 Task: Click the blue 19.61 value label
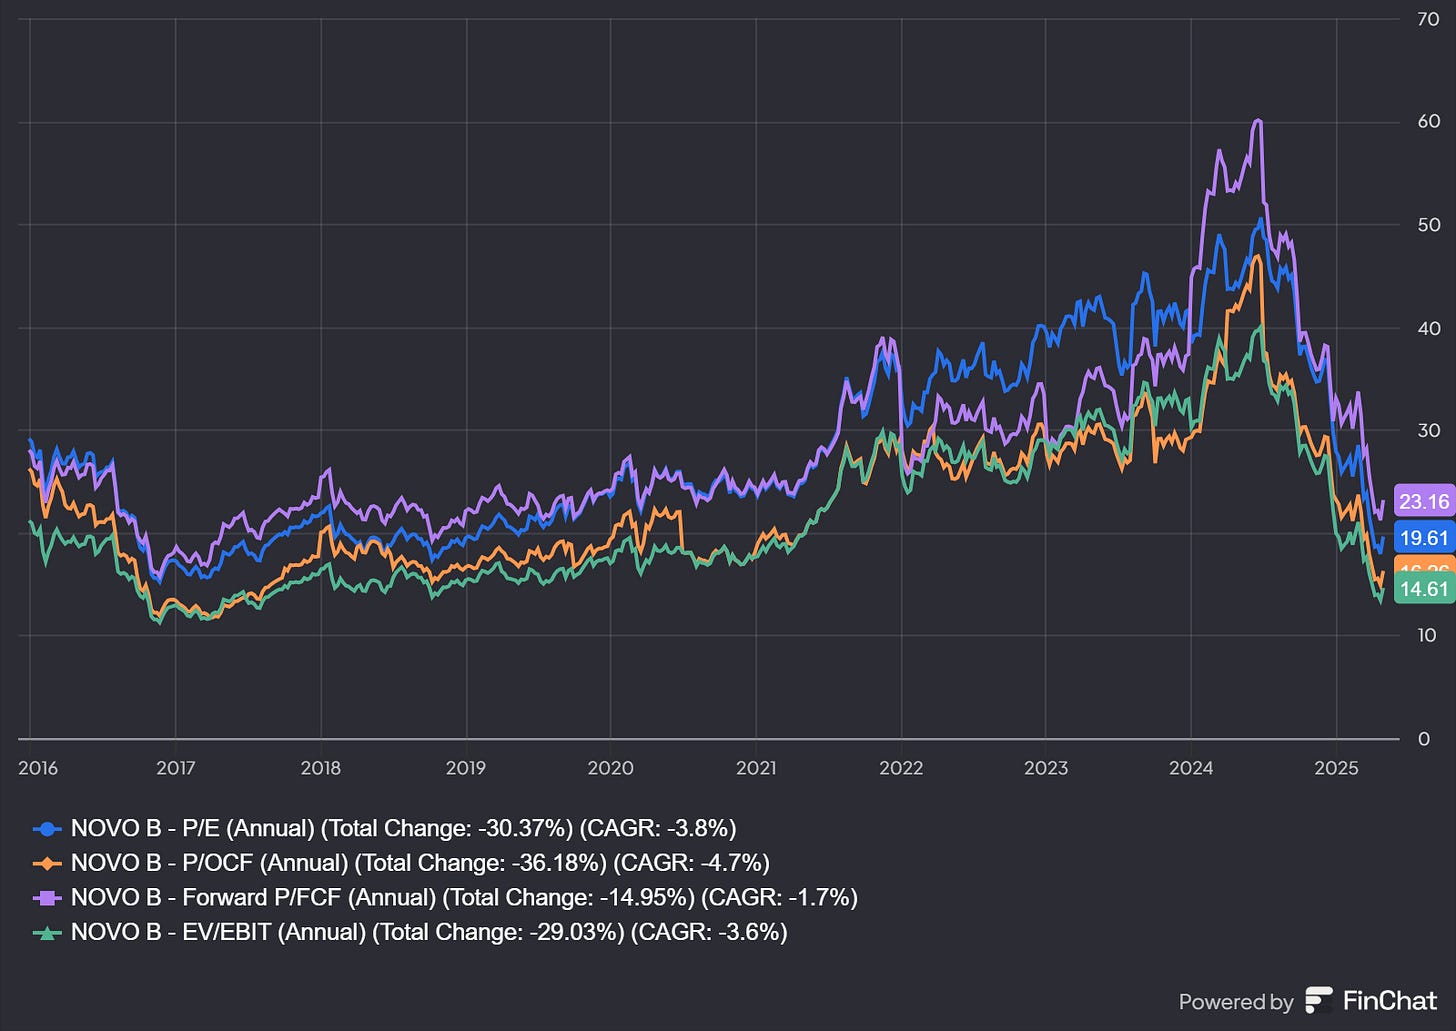1424,538
